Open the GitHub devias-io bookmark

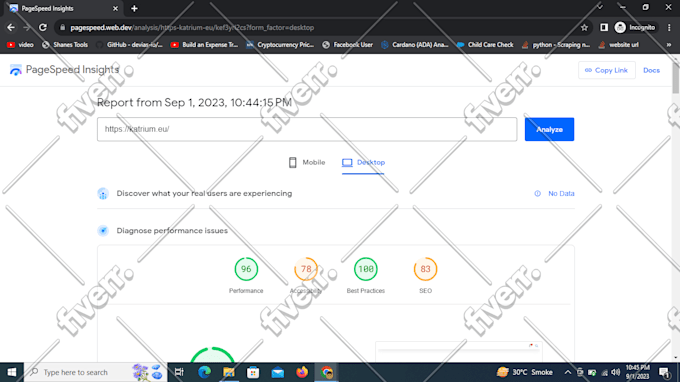(x=130, y=45)
